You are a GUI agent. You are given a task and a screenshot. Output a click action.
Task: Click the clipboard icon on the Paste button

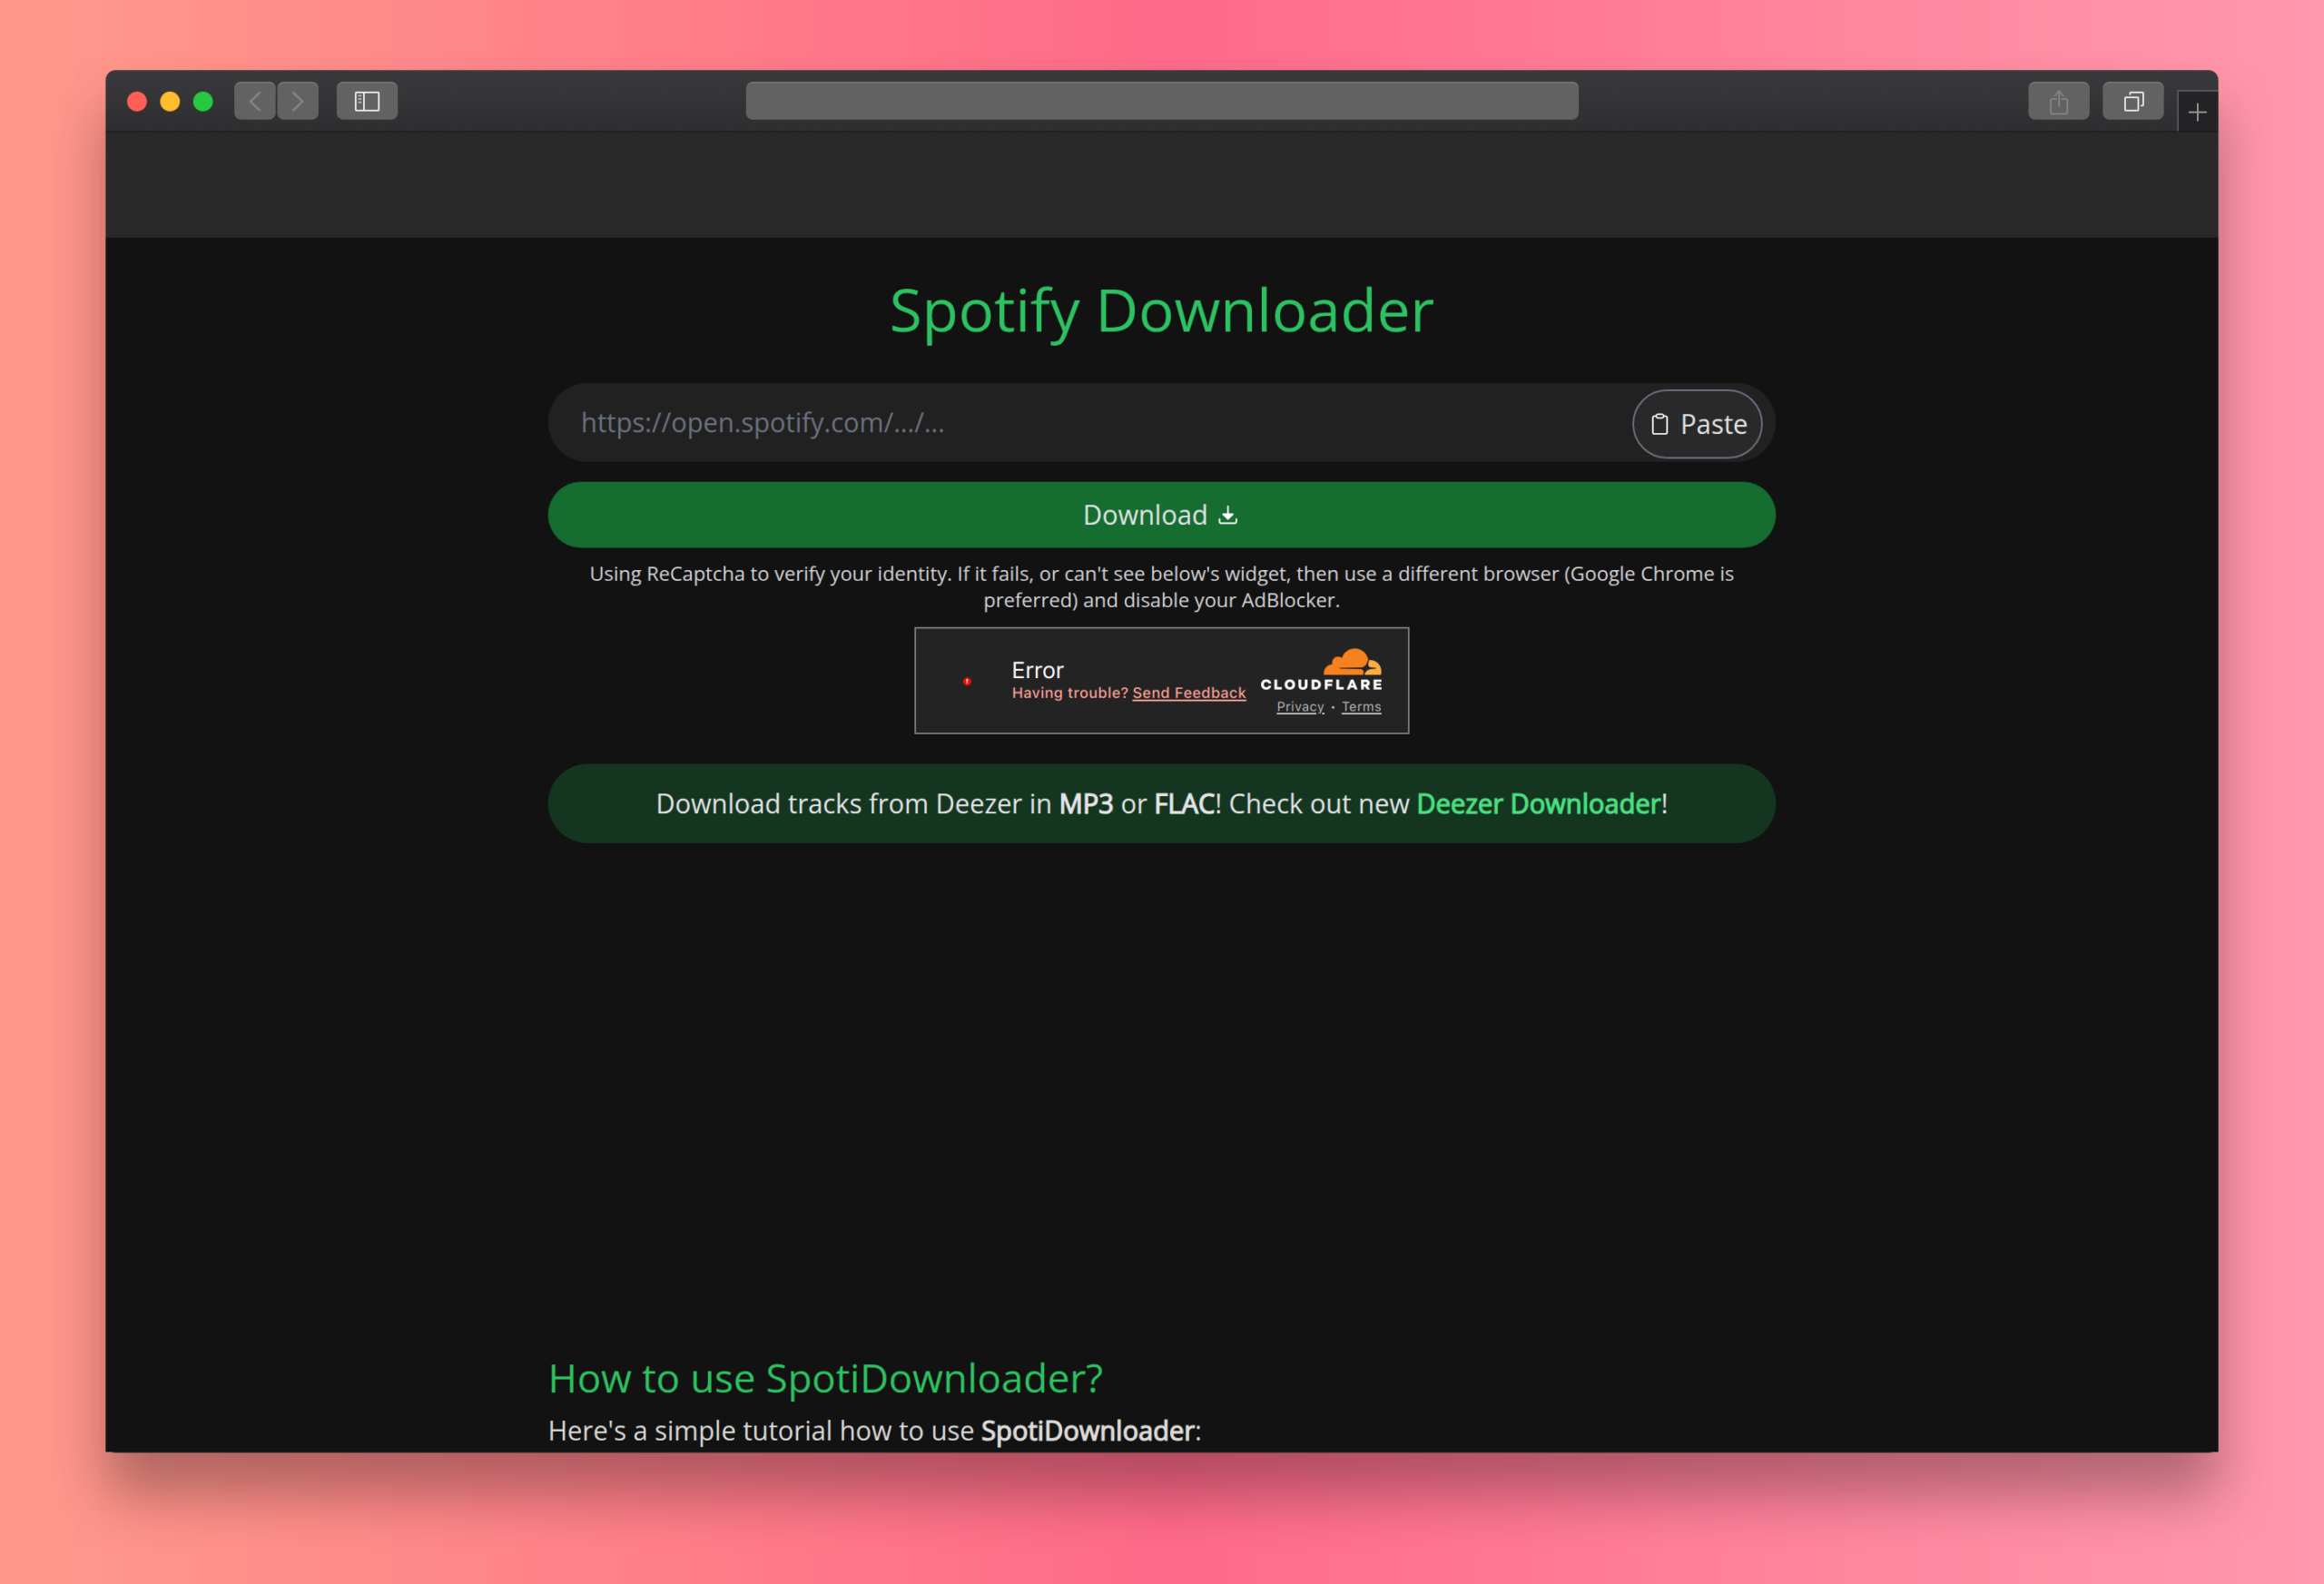[x=1659, y=424]
